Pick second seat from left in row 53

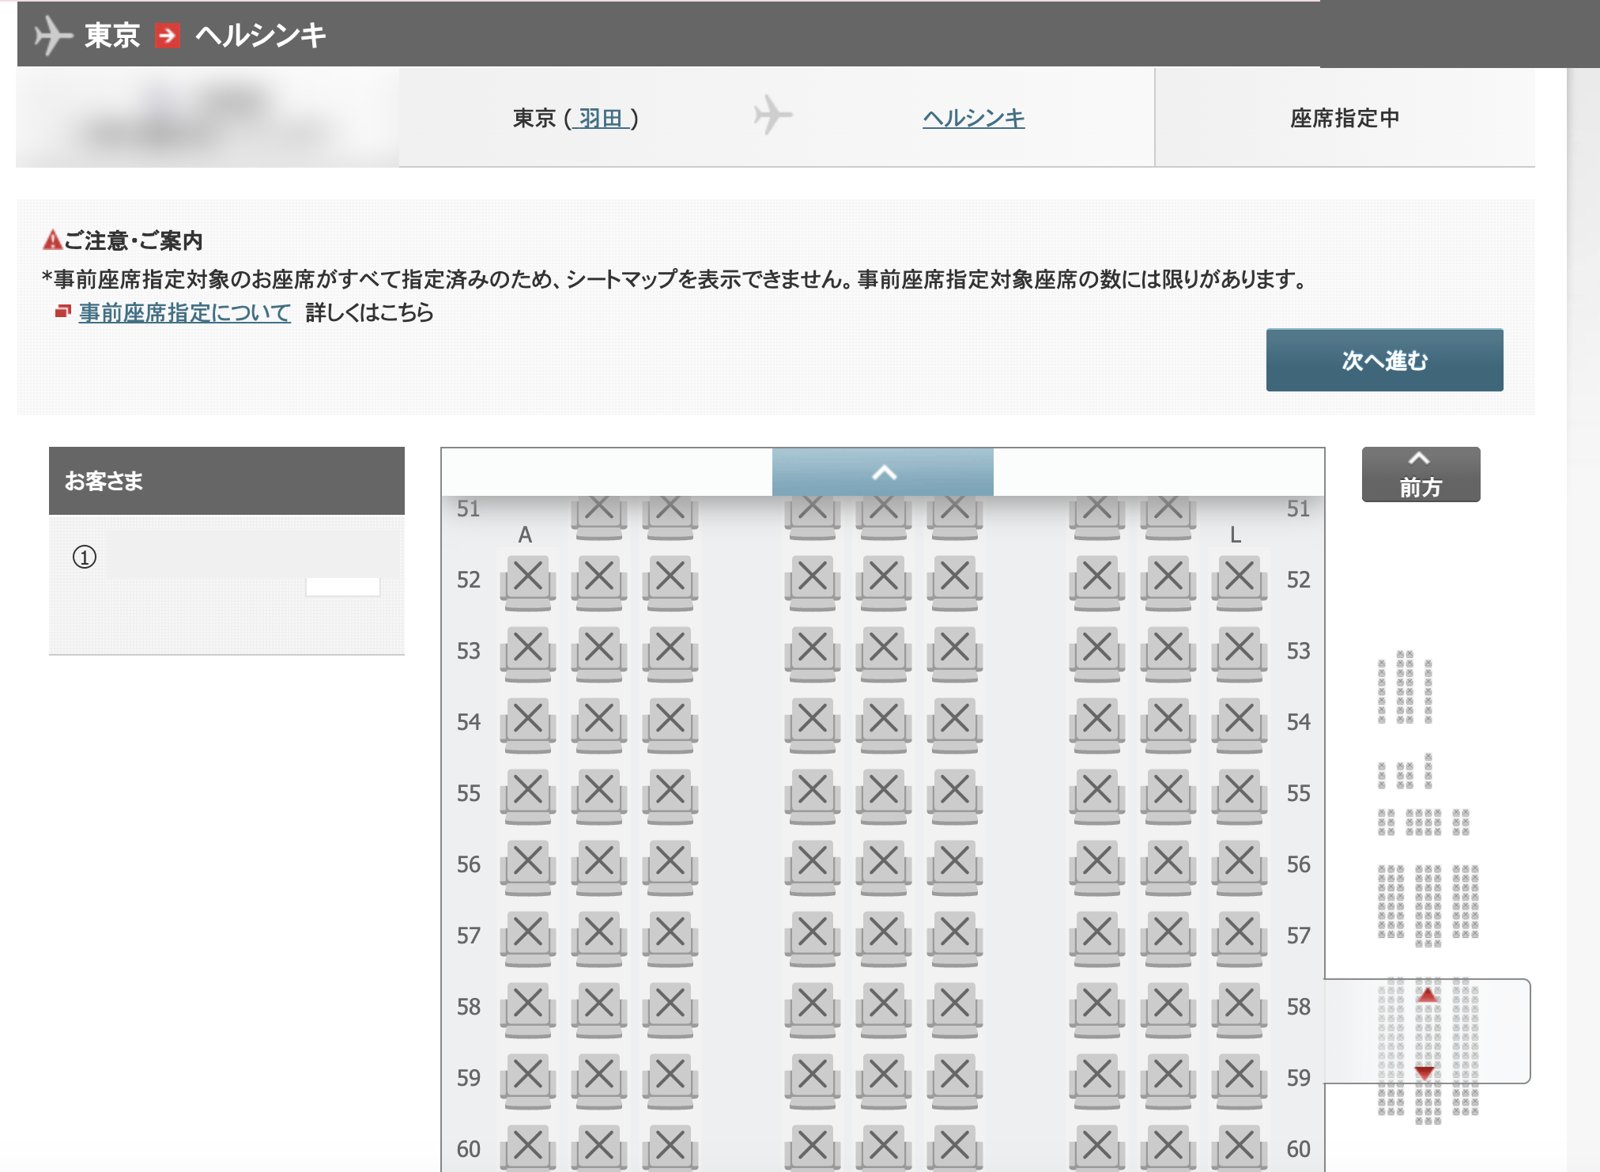pos(599,653)
